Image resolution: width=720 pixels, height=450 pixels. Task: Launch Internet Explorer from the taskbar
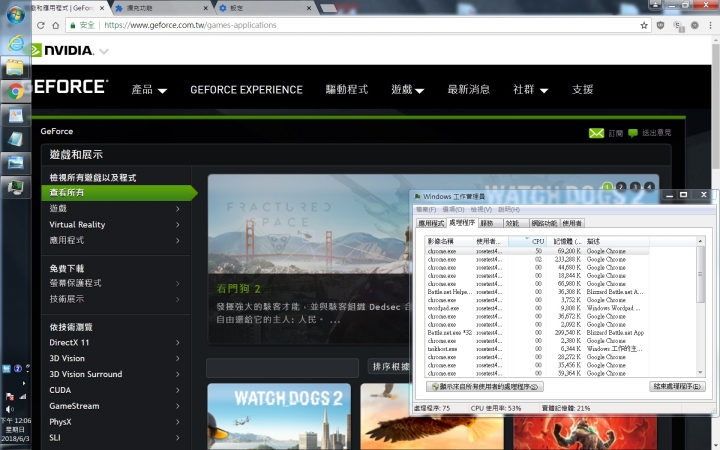pos(15,43)
